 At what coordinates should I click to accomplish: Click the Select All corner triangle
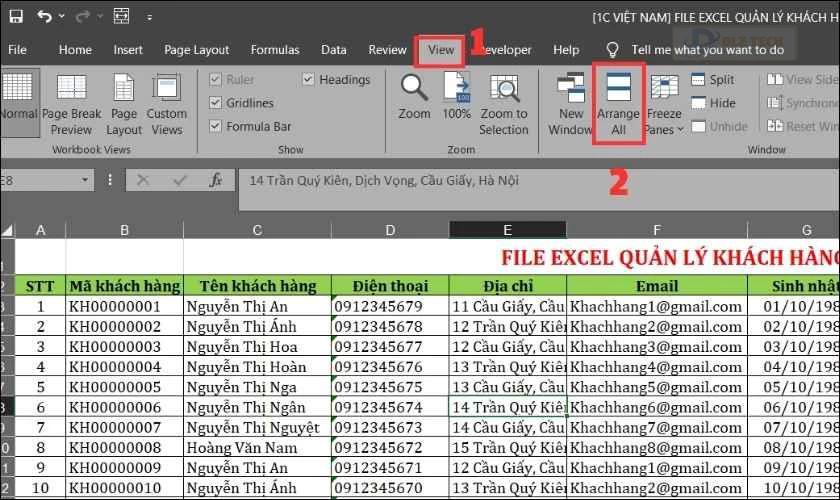7,230
